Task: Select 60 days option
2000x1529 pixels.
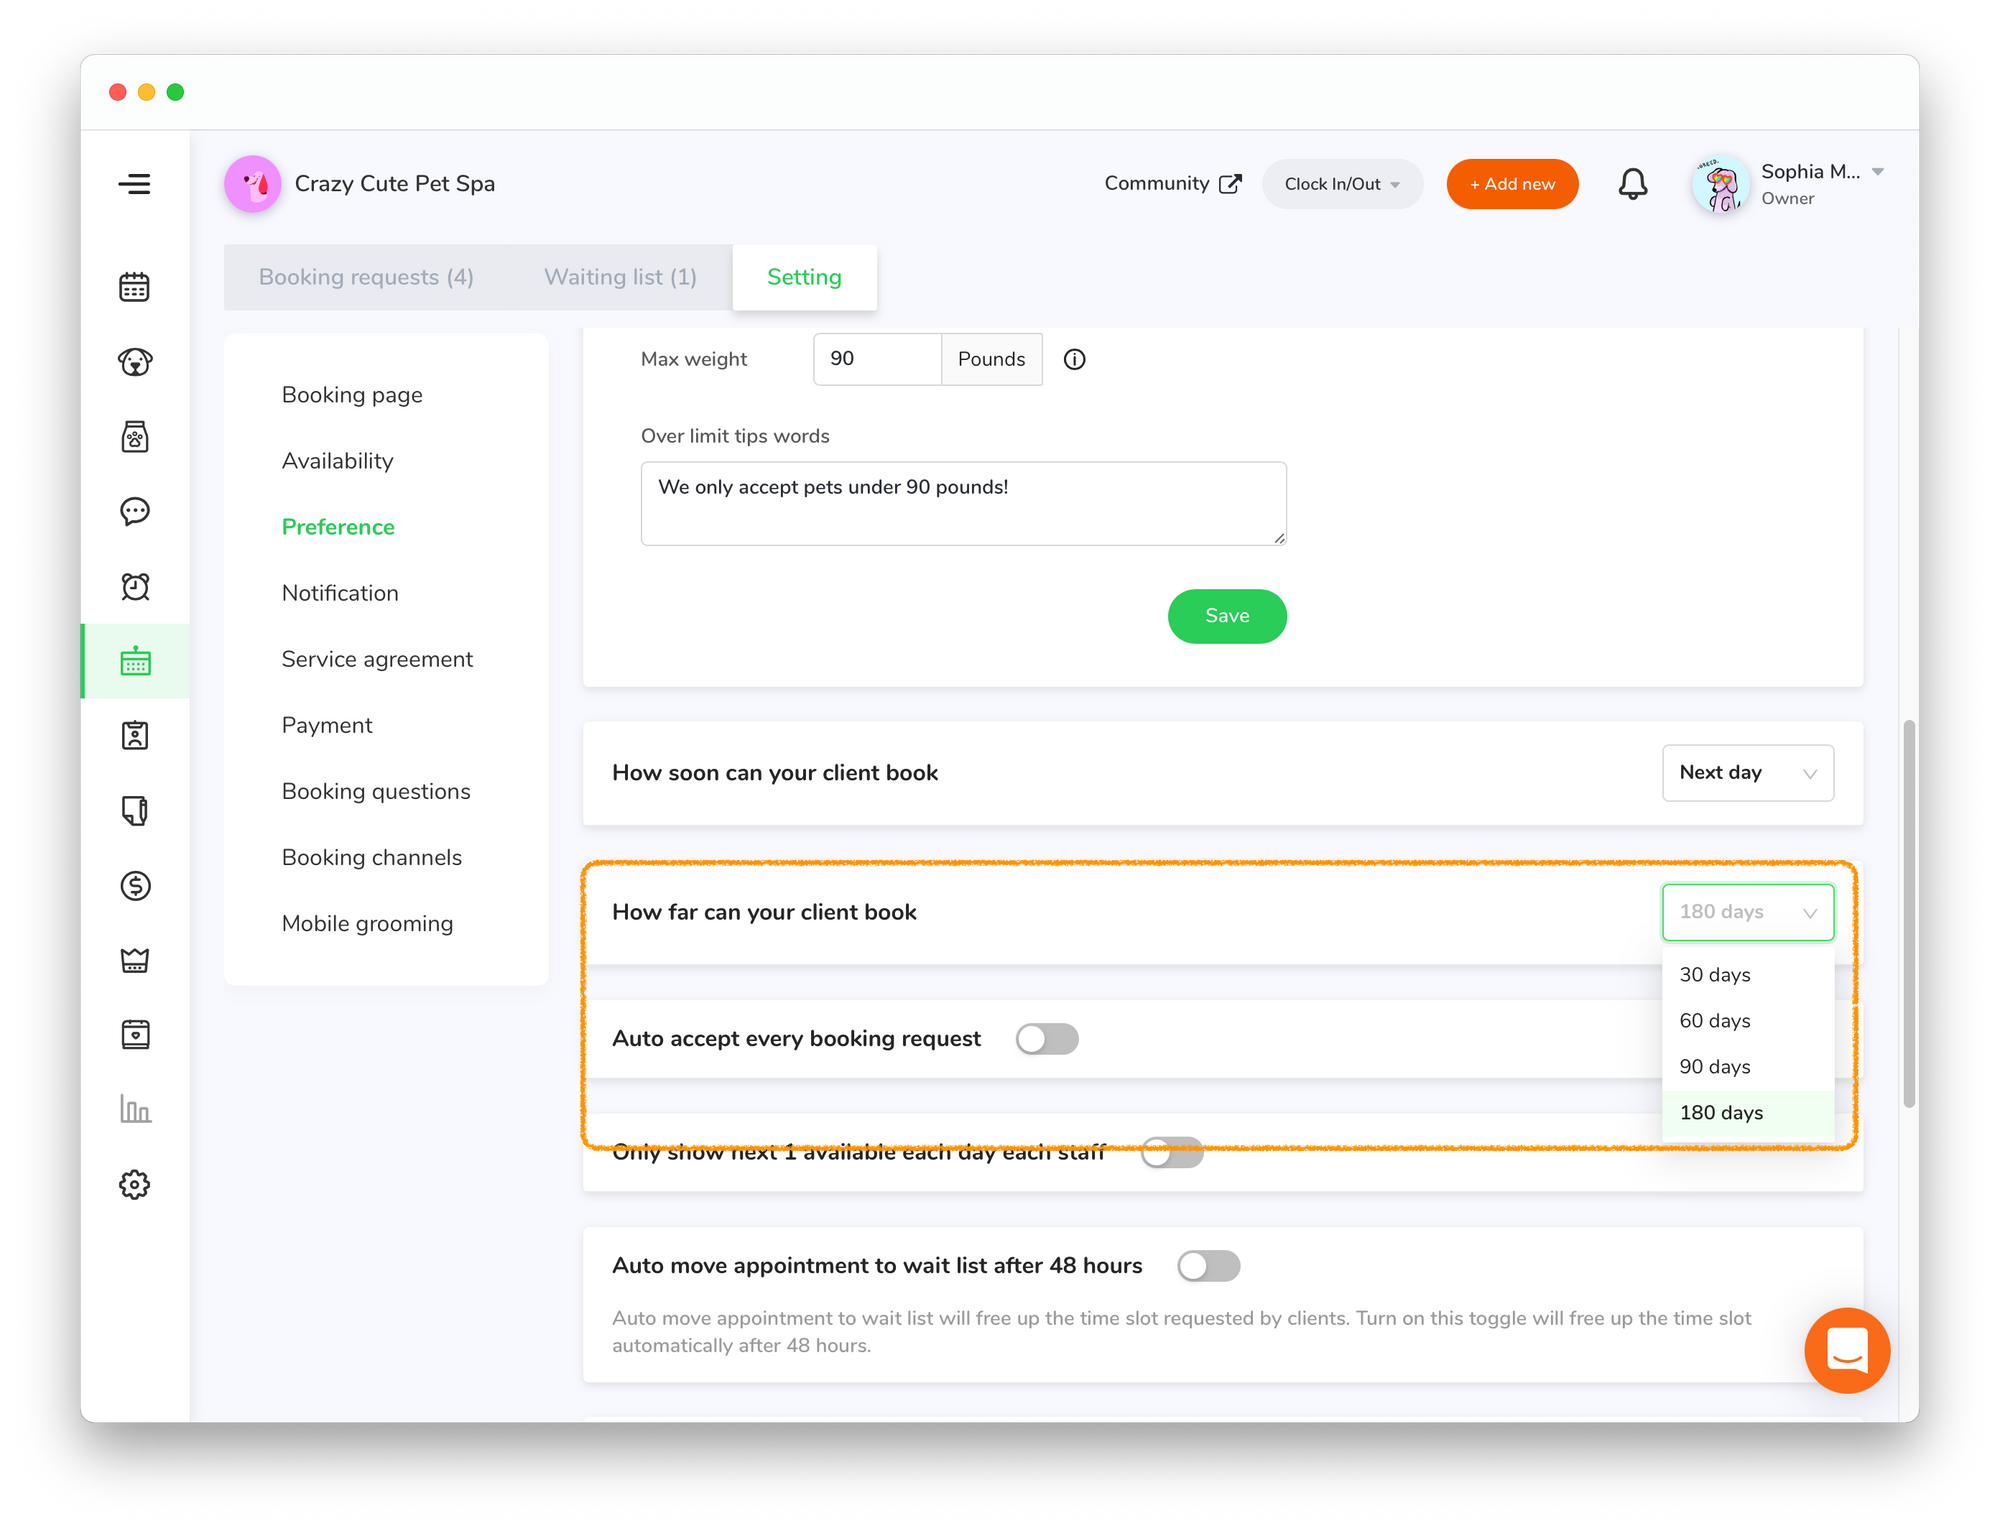Action: click(1747, 1021)
